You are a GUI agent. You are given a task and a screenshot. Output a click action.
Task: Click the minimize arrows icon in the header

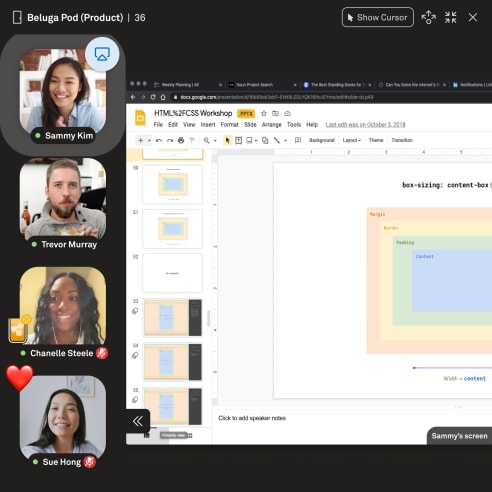450,17
